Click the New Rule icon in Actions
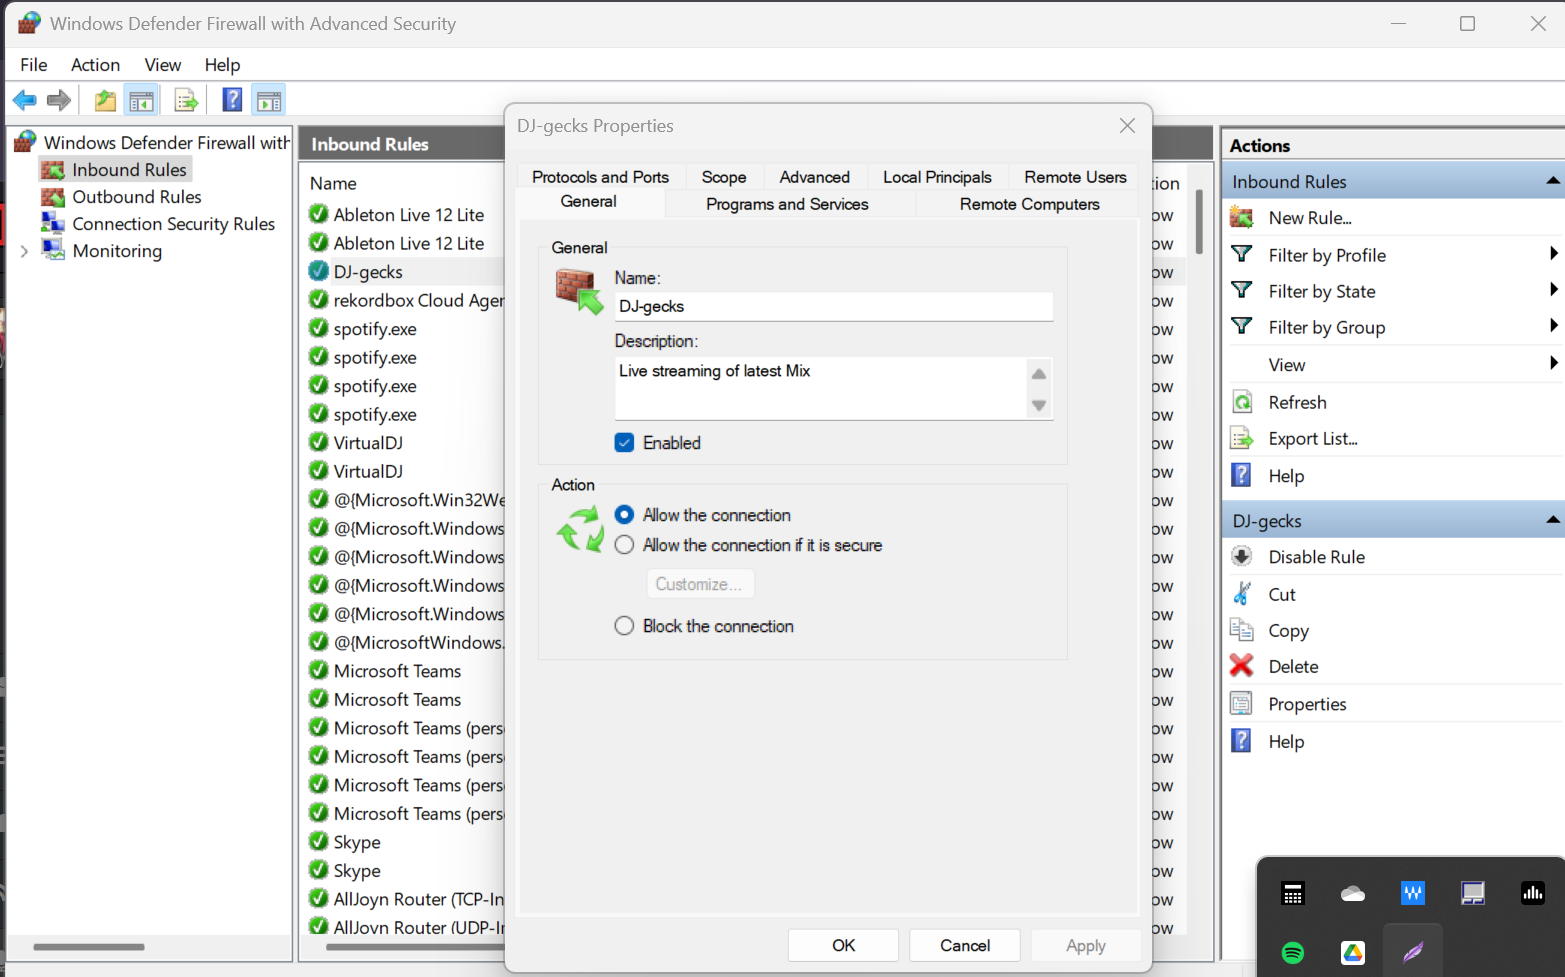This screenshot has width=1565, height=977. 1242,218
